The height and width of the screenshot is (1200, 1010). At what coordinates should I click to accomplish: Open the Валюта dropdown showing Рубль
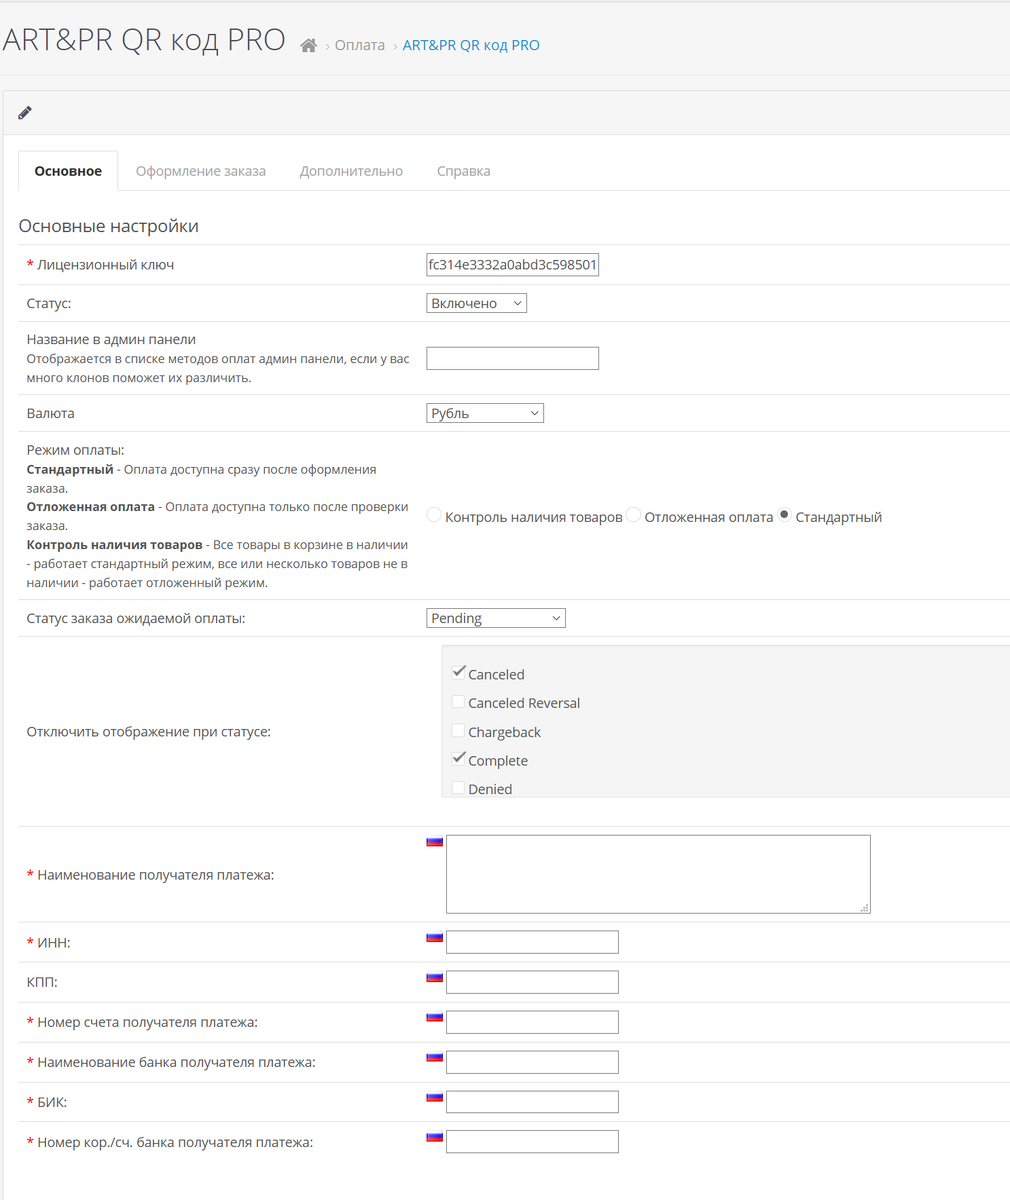coord(485,413)
